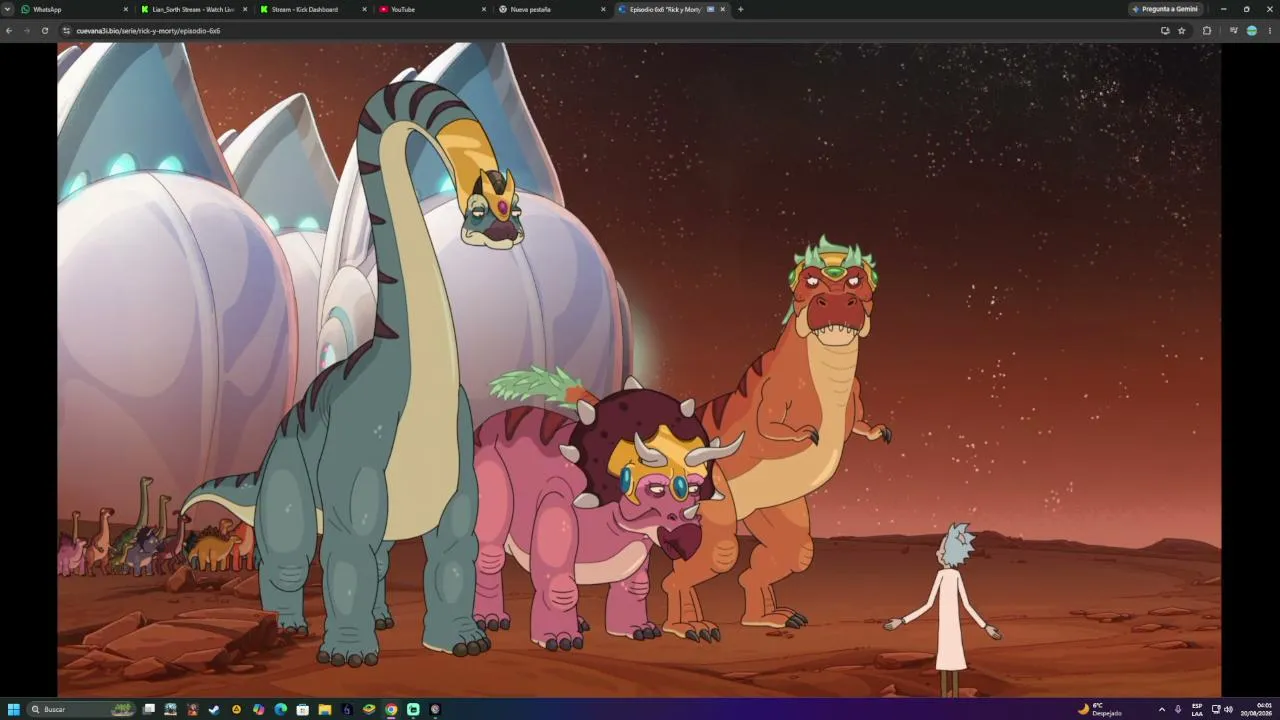1280x720 pixels.
Task: Show hidden system tray icons
Action: (1162, 709)
